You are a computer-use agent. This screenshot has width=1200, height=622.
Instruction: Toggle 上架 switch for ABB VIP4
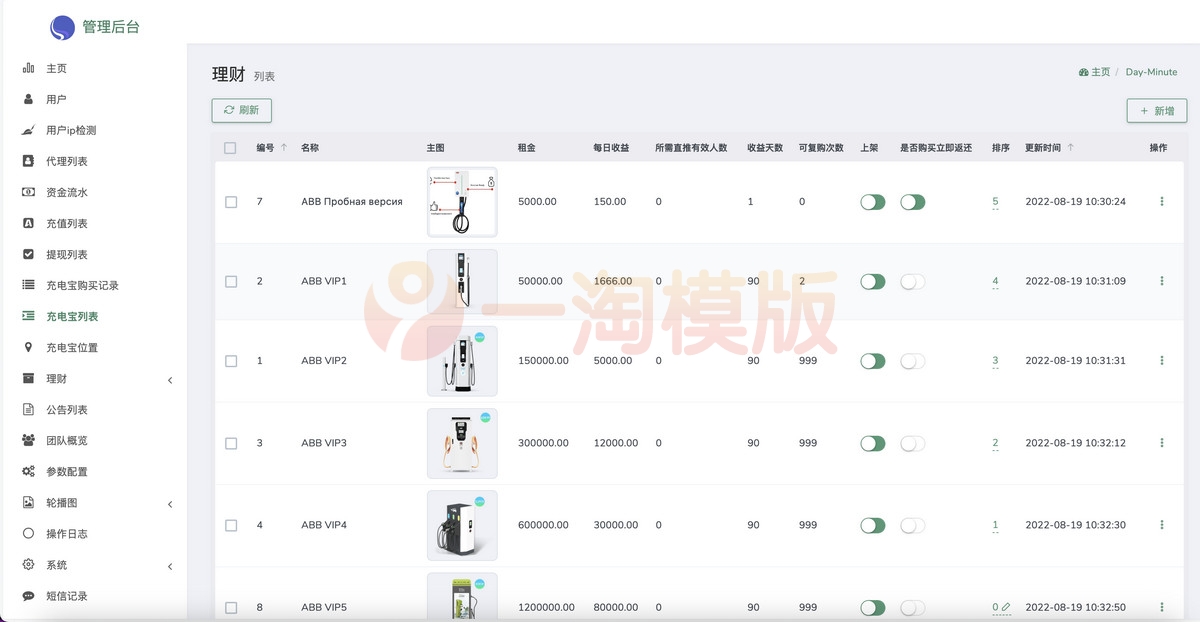873,525
